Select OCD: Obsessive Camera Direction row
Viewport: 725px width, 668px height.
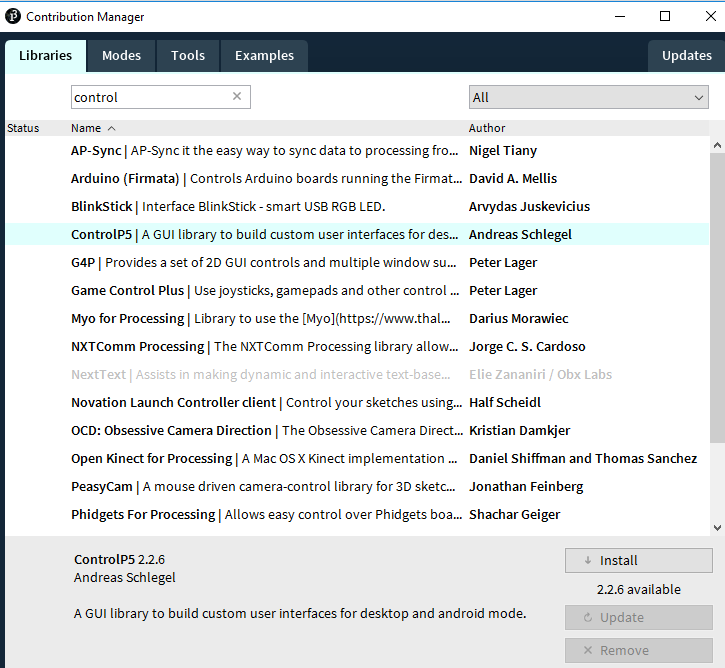click(357, 430)
